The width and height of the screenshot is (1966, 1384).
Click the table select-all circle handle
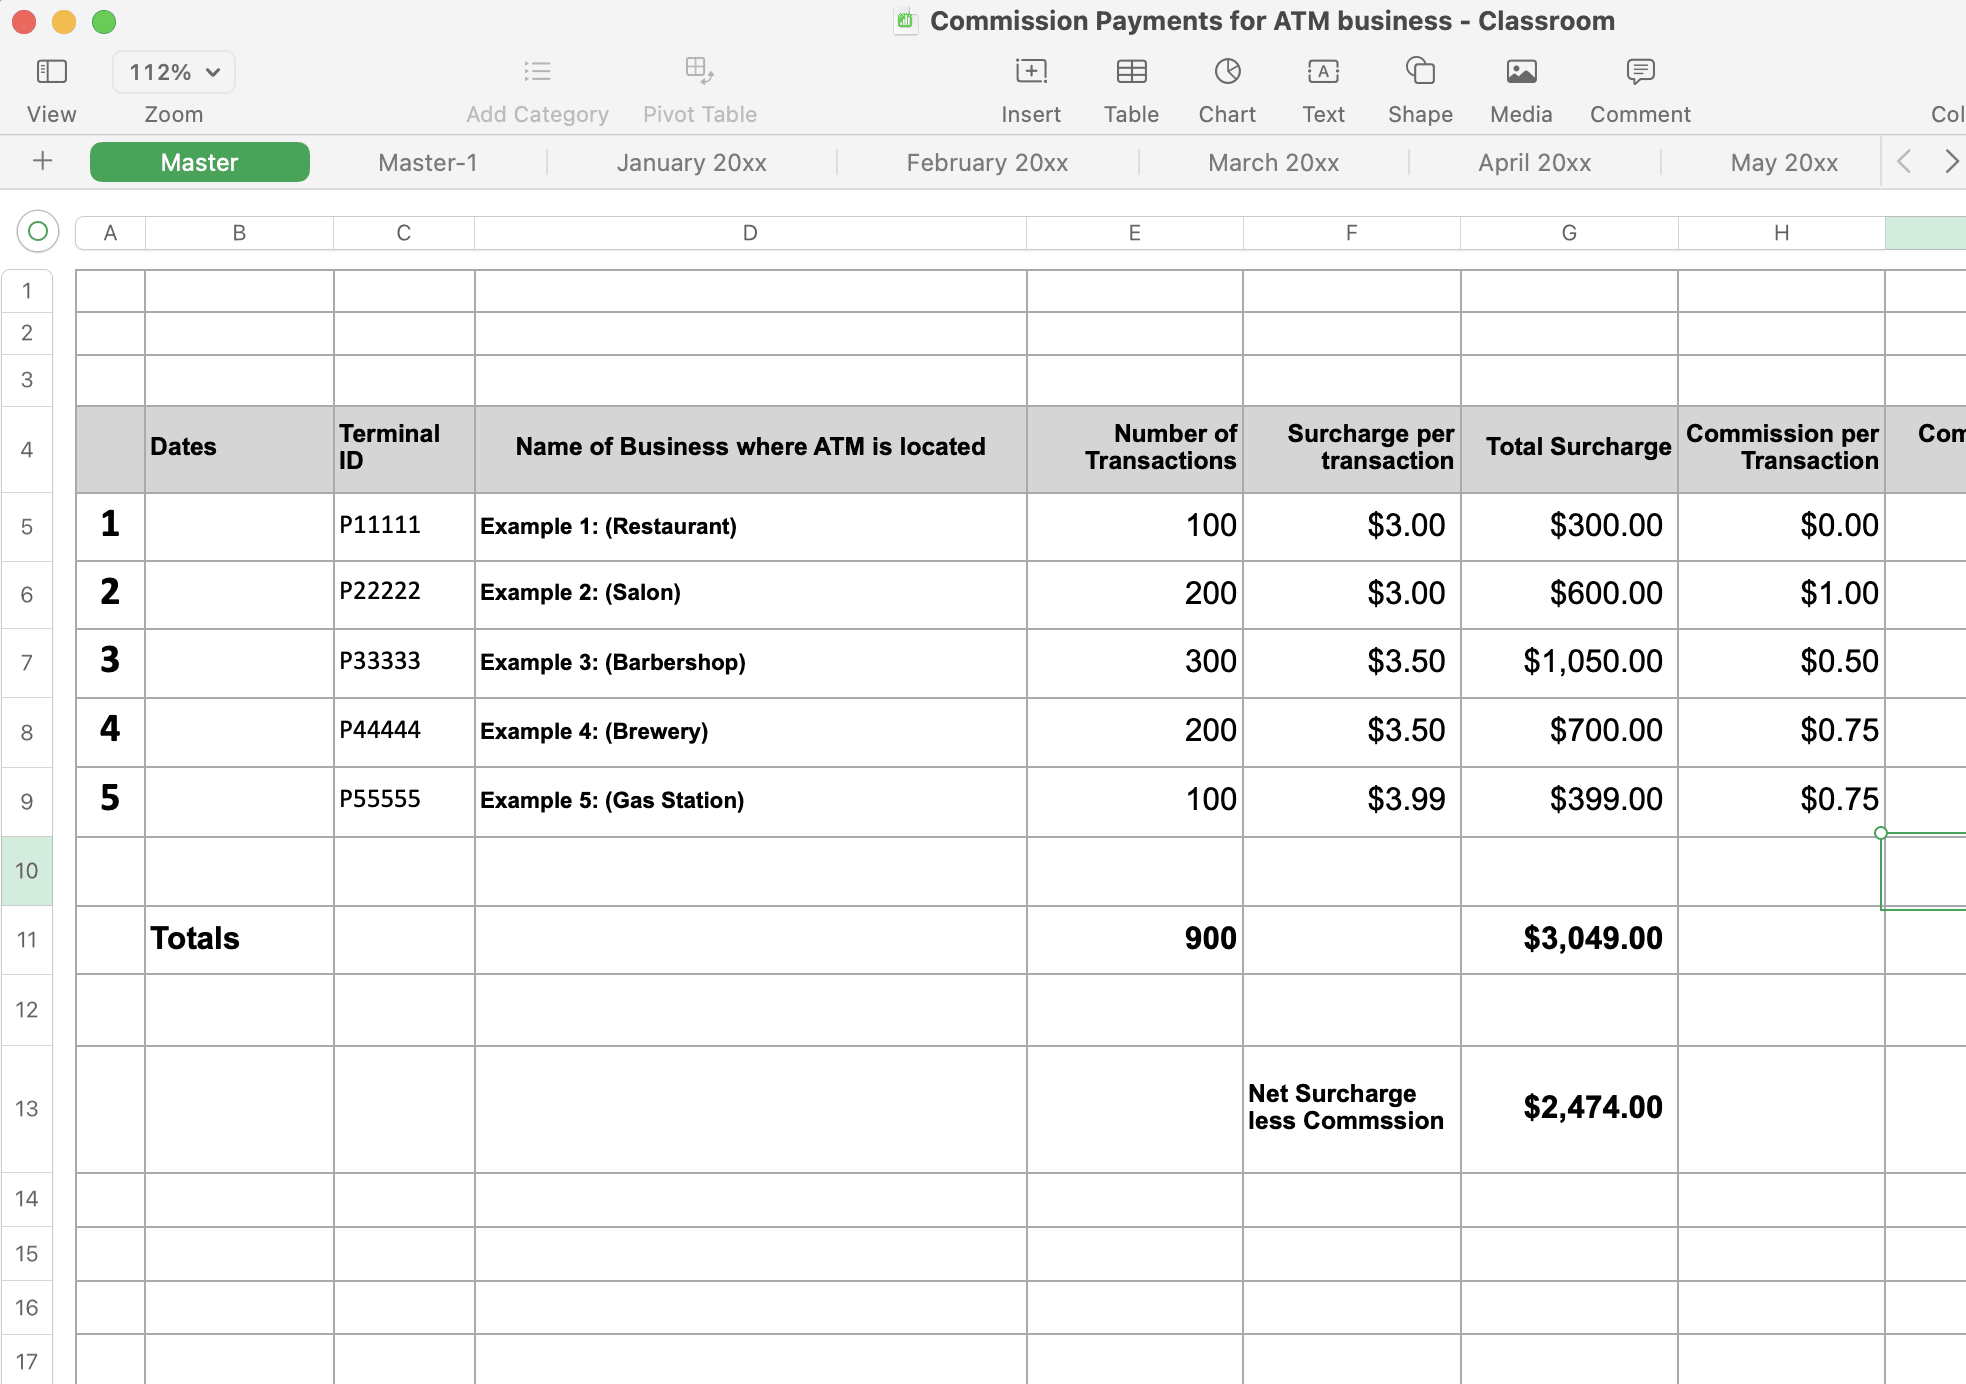coord(38,232)
